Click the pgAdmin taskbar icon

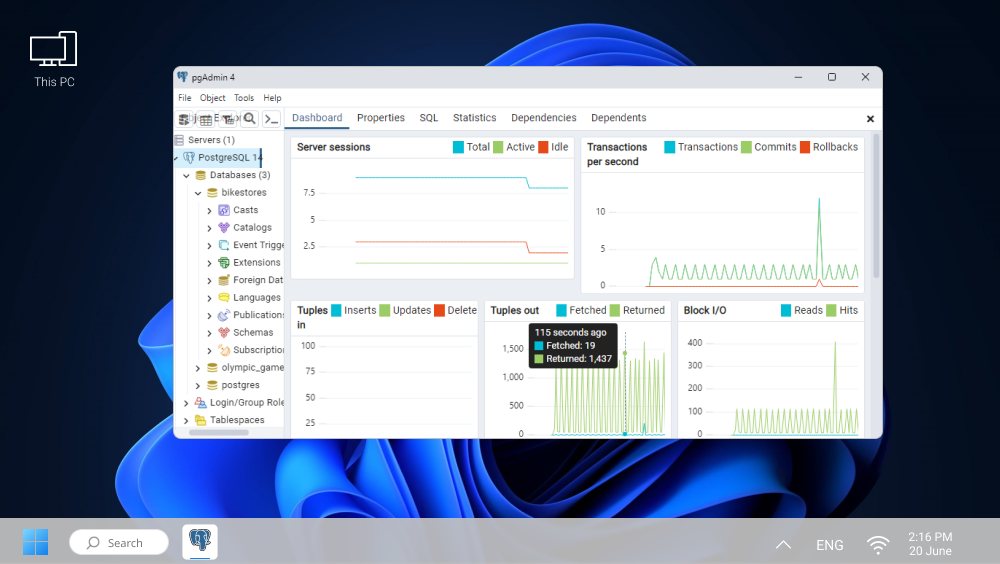coord(200,542)
